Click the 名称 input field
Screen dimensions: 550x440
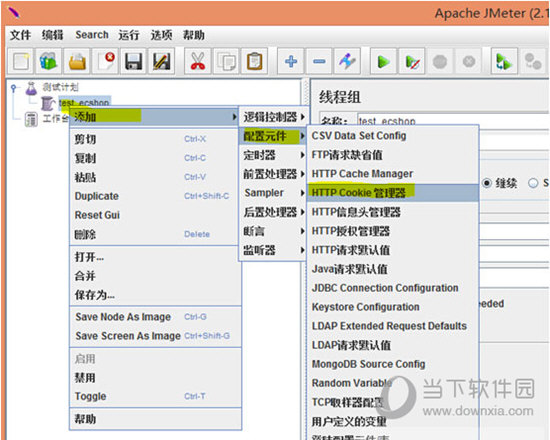click(453, 121)
